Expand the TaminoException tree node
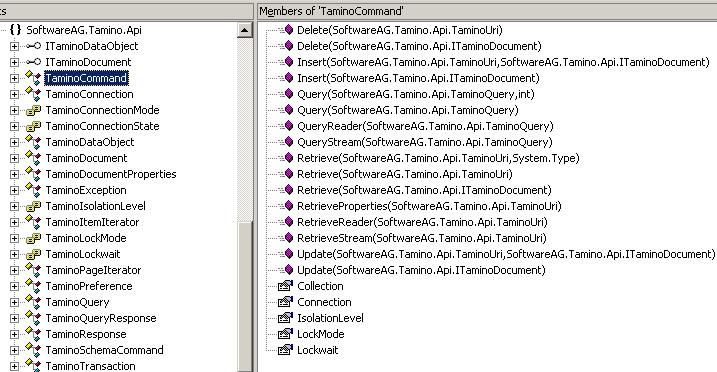The height and width of the screenshot is (372, 717). 14,191
